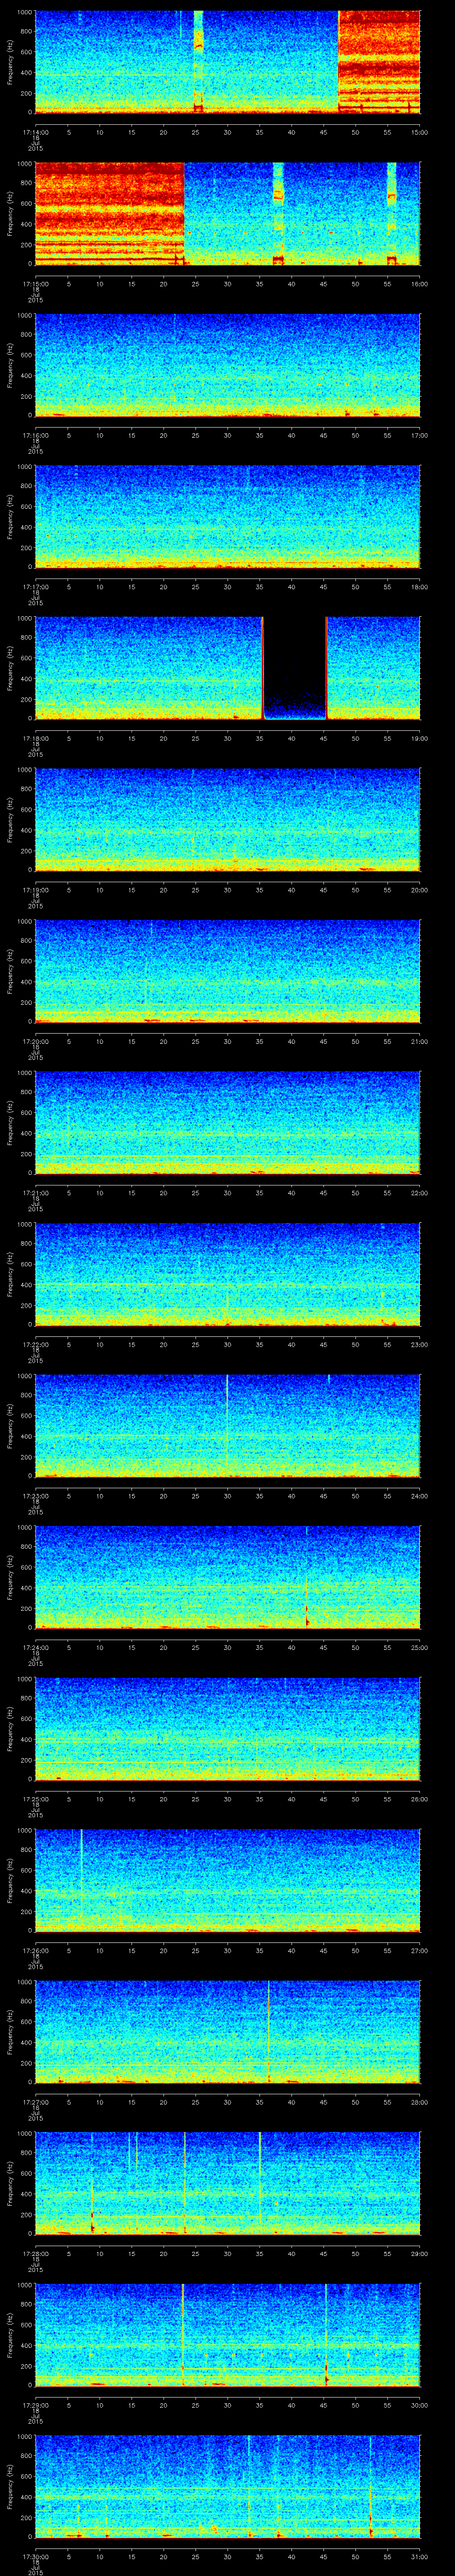This screenshot has width=455, height=2576.
Task: Click the 17:17:00 start time label
Action: tap(35, 587)
